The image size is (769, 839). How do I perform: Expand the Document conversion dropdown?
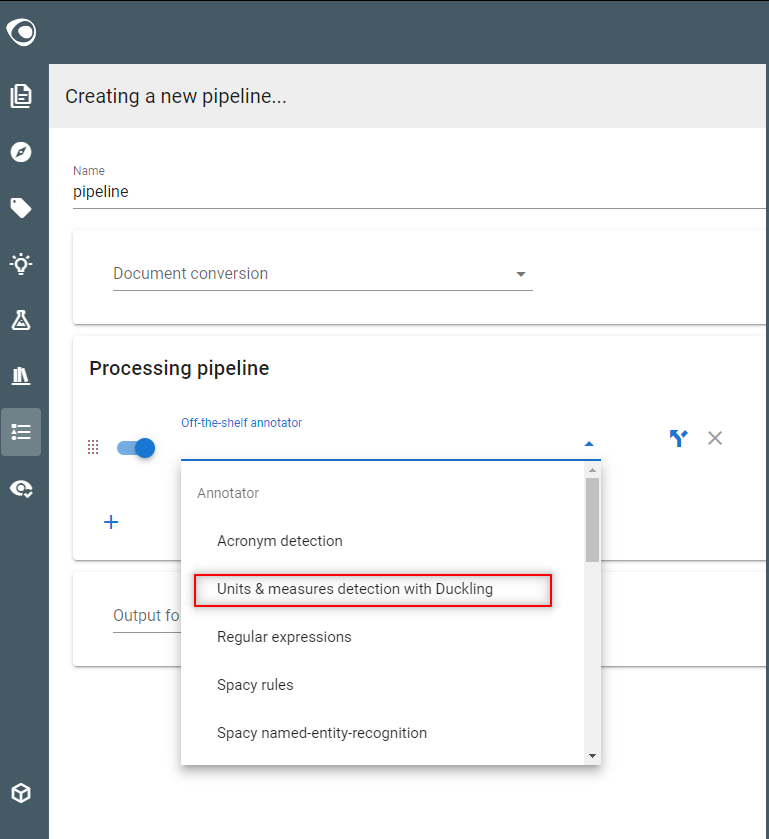click(x=323, y=273)
